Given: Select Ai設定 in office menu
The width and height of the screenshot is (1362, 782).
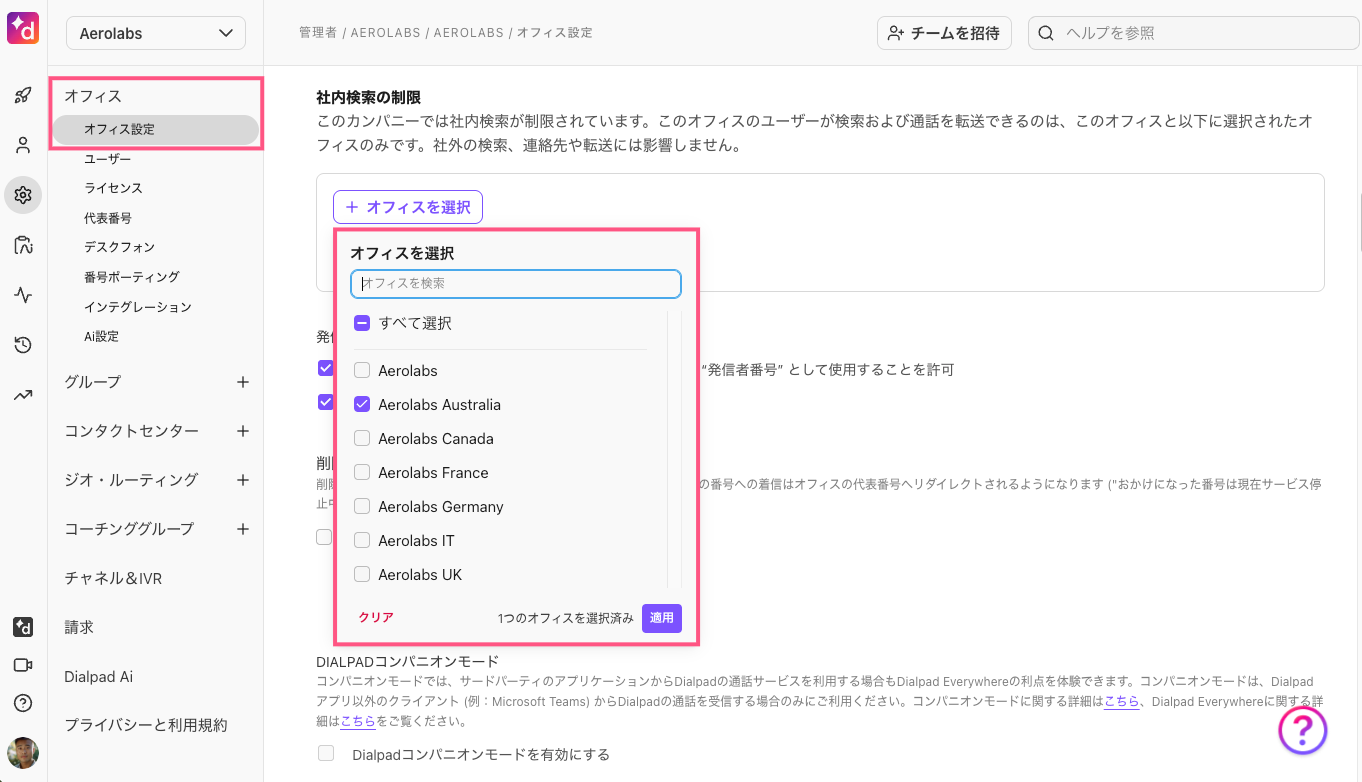Looking at the screenshot, I should point(101,337).
